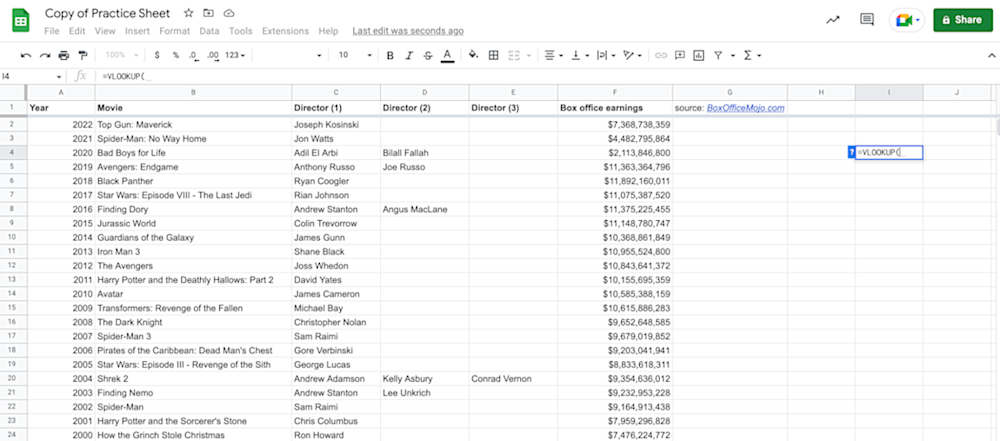Open the fill color bucket
The height and width of the screenshot is (441, 1000).
pyautogui.click(x=473, y=56)
